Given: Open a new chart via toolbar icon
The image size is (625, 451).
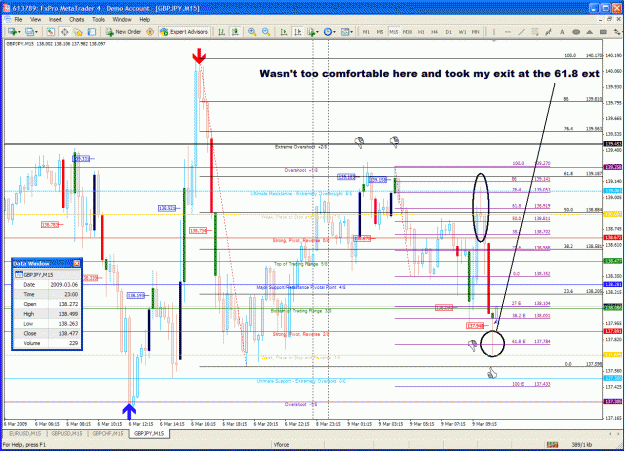Looking at the screenshot, I should (12, 32).
